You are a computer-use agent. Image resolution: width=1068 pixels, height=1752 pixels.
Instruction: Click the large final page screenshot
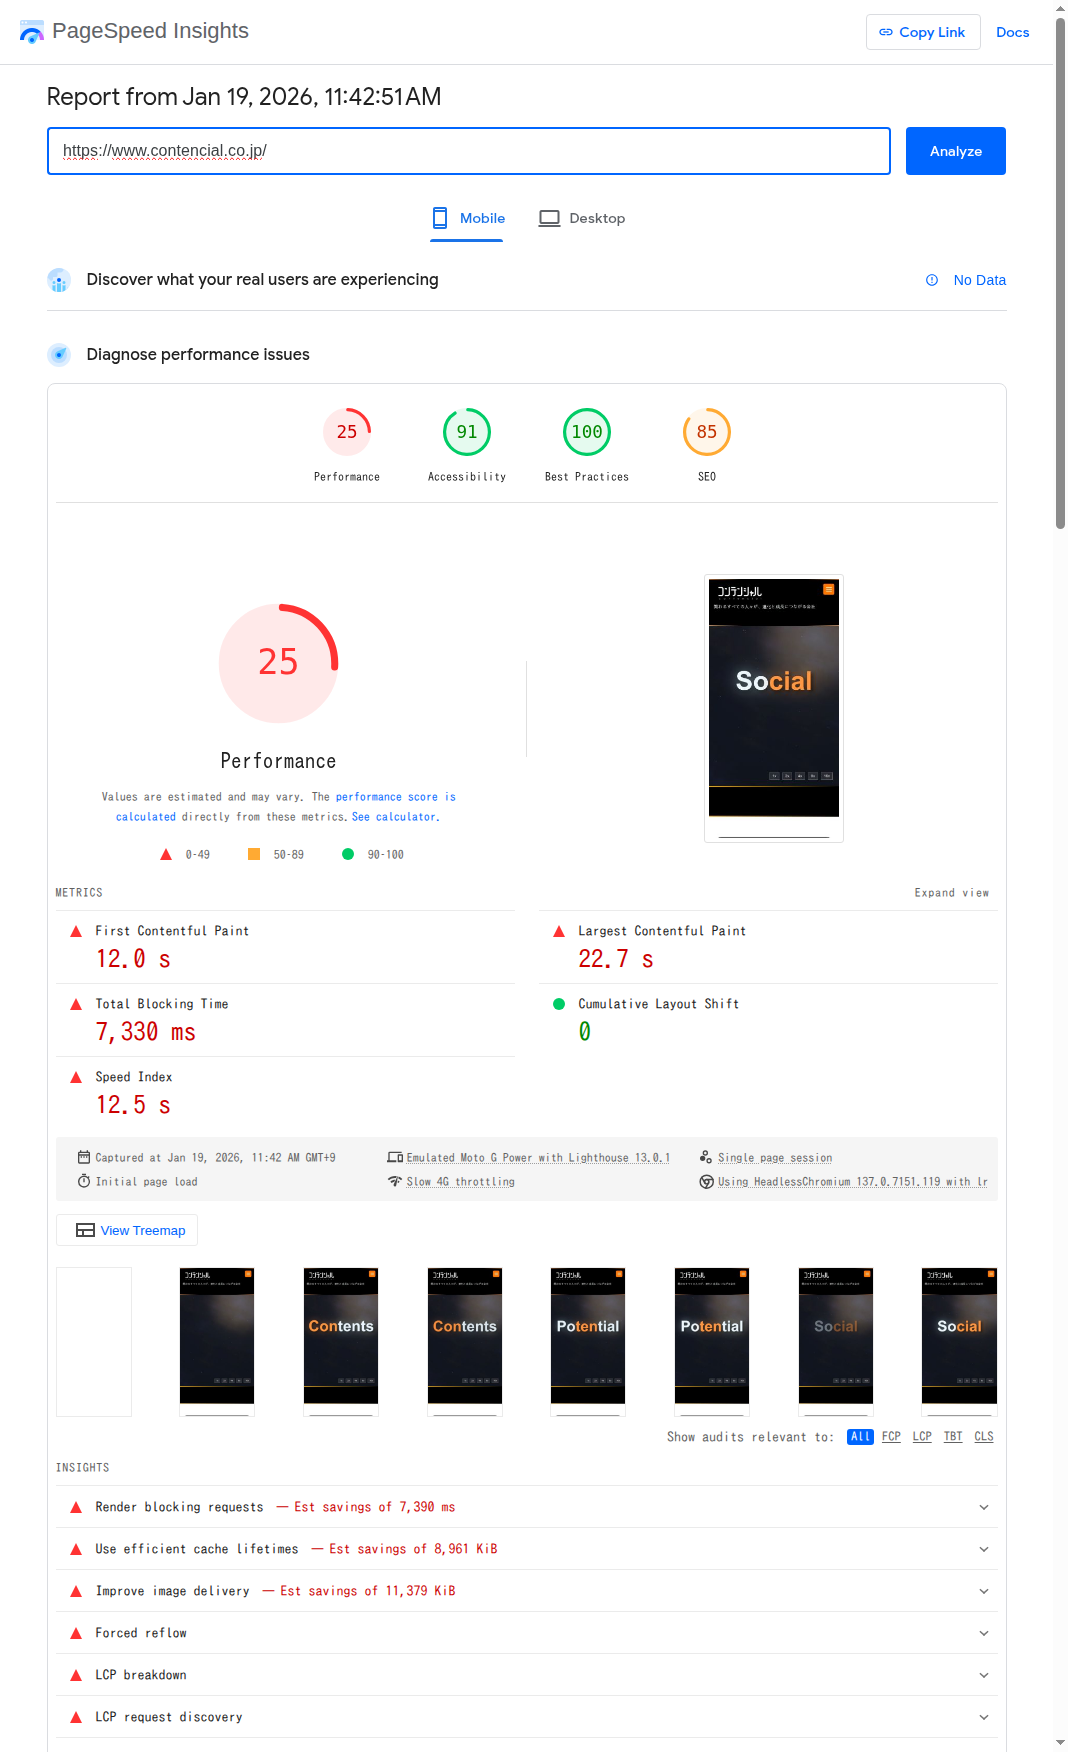coord(774,708)
